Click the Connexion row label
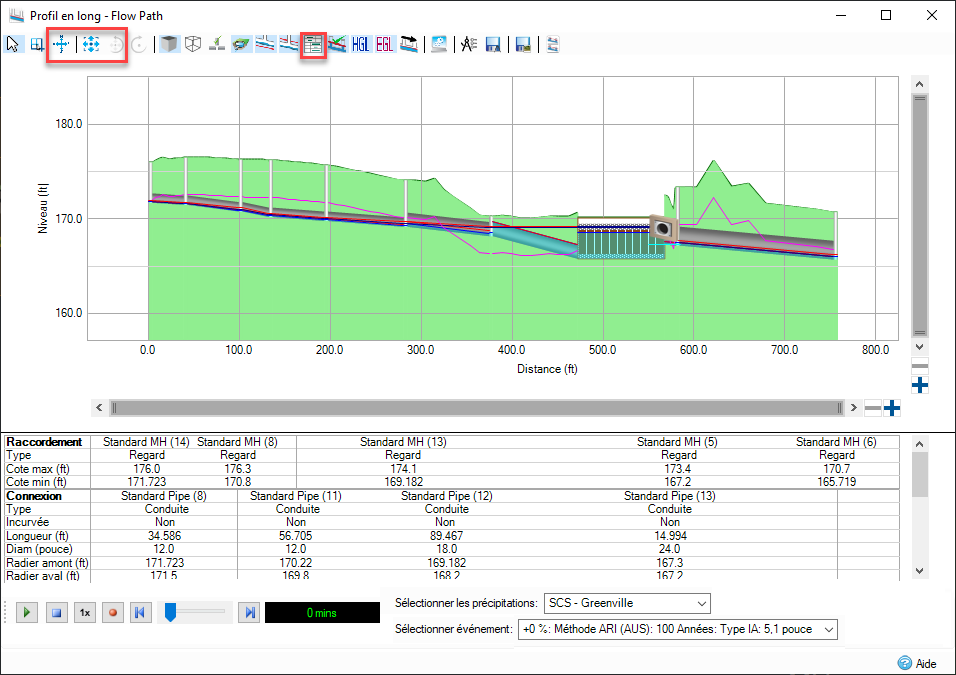The width and height of the screenshot is (956, 675). click(x=34, y=496)
